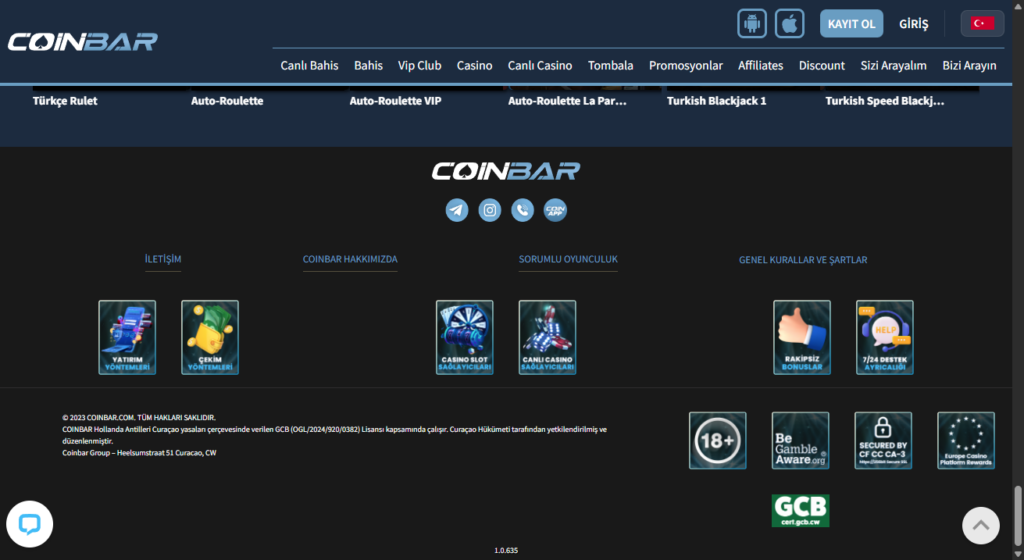Image resolution: width=1024 pixels, height=560 pixels.
Task: Open the Telegram social link
Action: tap(457, 210)
